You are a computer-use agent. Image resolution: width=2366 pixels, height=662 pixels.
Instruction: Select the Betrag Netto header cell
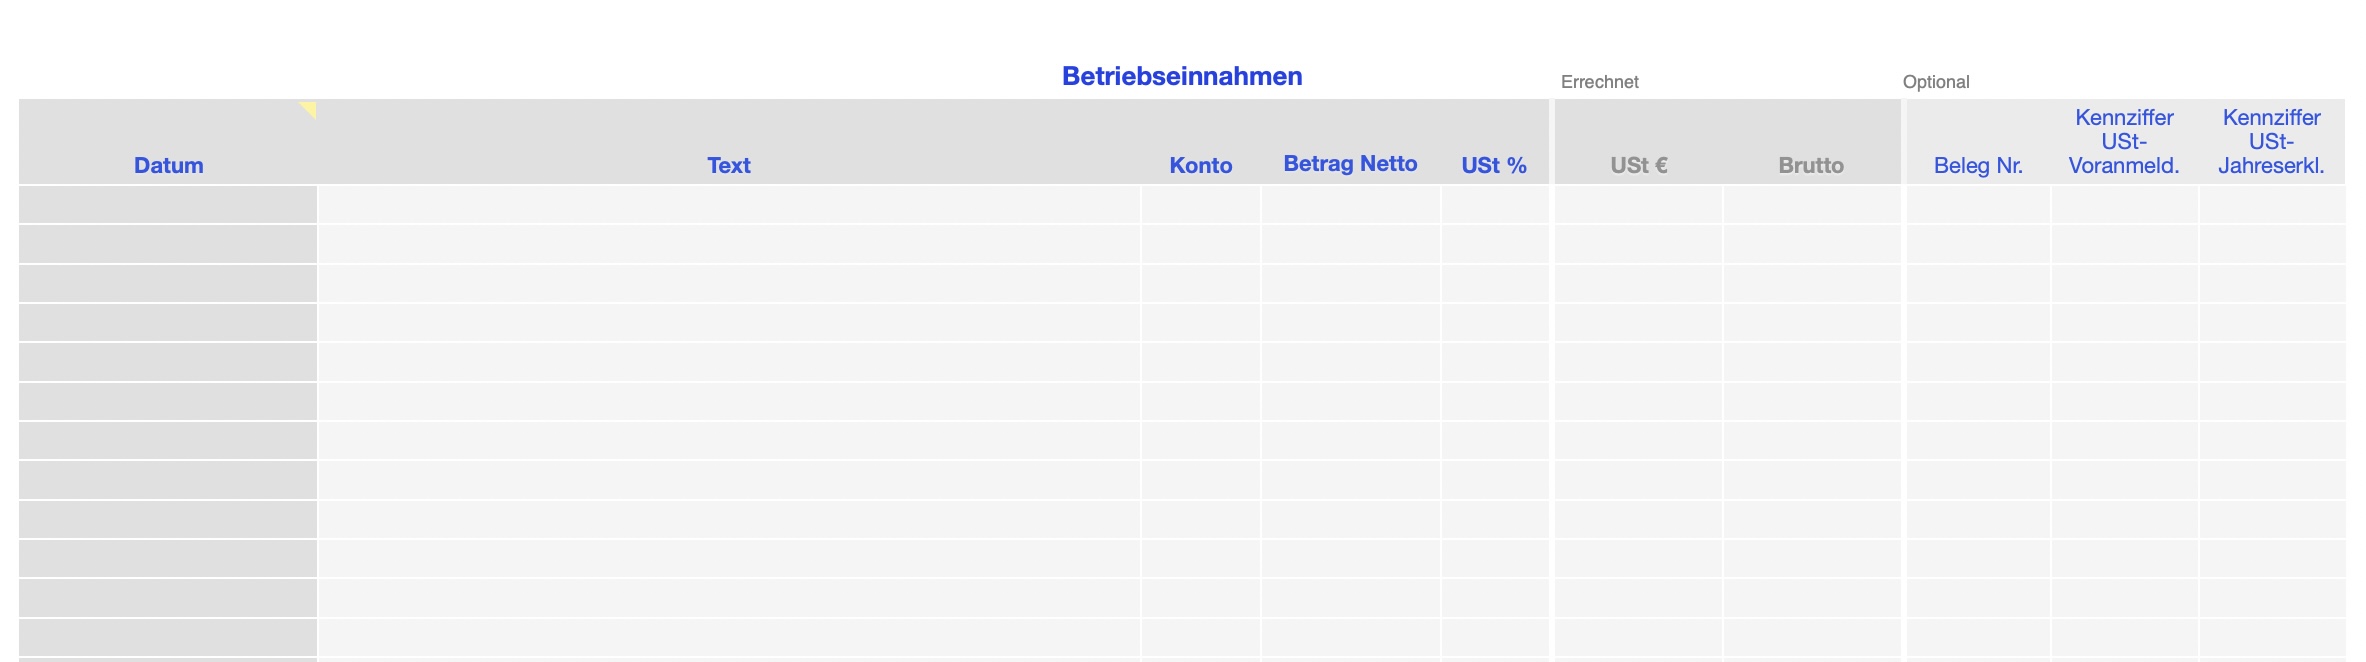click(x=1350, y=164)
